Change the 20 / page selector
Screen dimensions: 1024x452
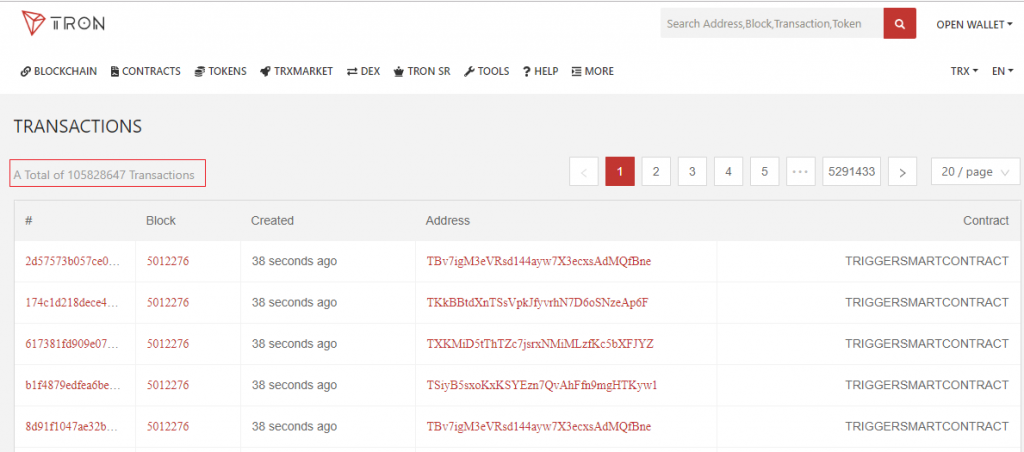975,172
